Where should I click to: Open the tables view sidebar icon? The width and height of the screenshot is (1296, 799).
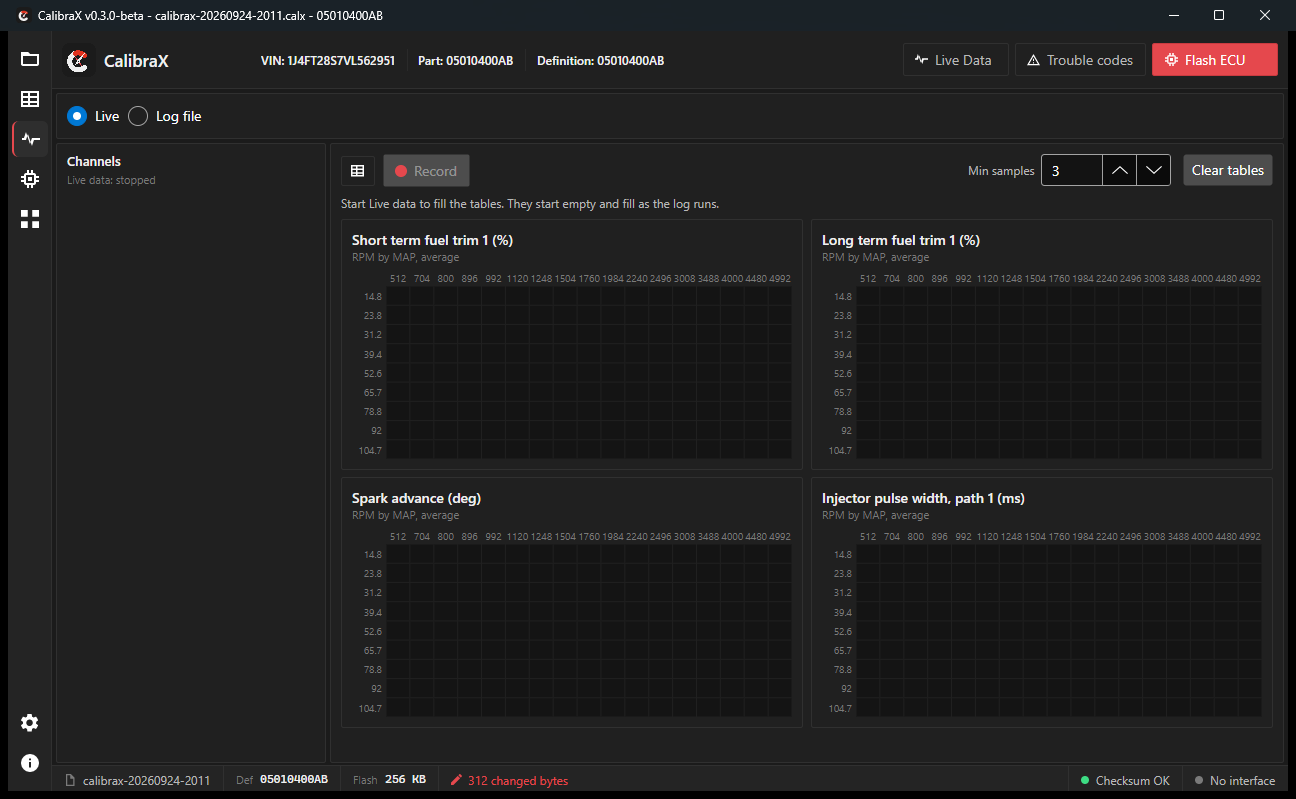[30, 99]
